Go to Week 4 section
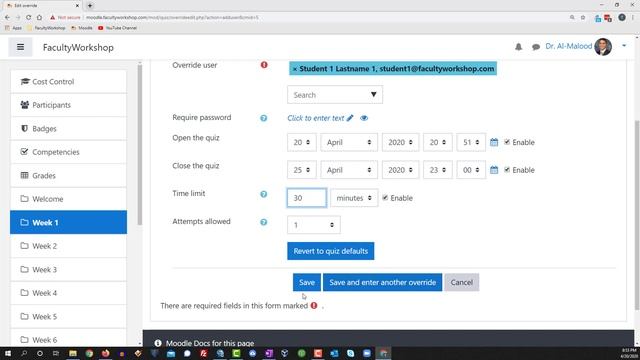 tap(69, 293)
